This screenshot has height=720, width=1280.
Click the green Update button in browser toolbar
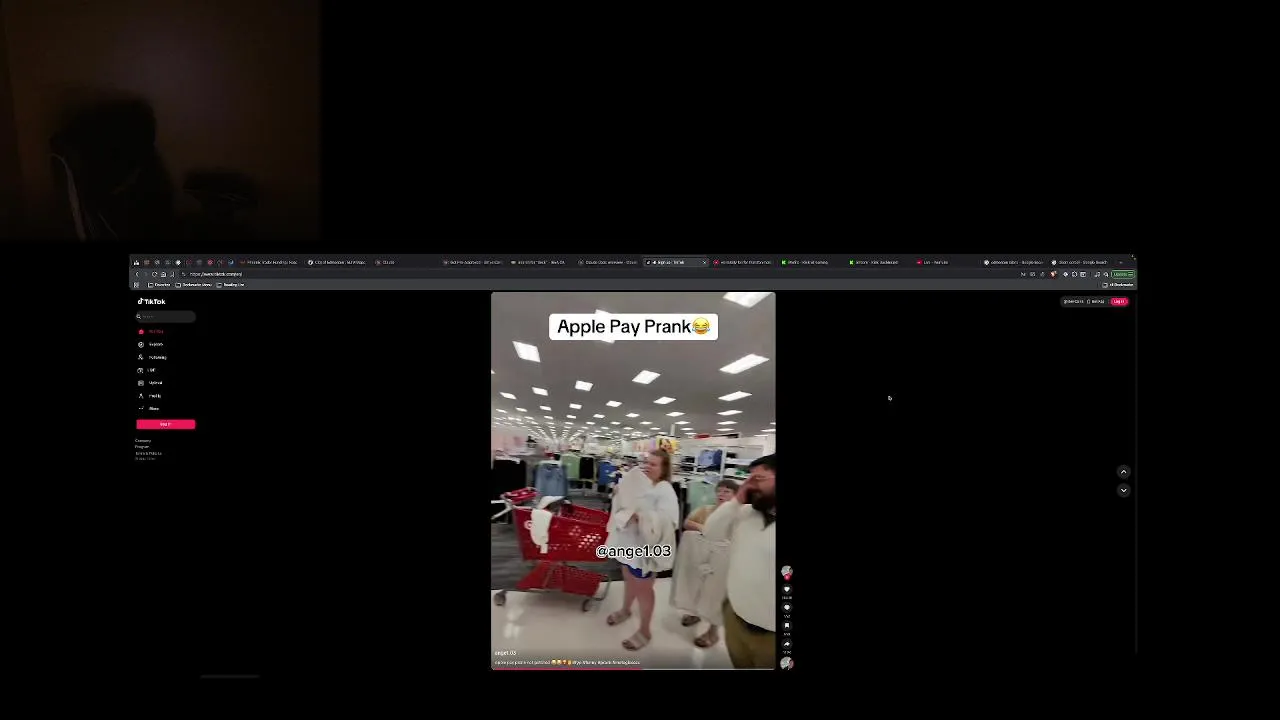1122,274
